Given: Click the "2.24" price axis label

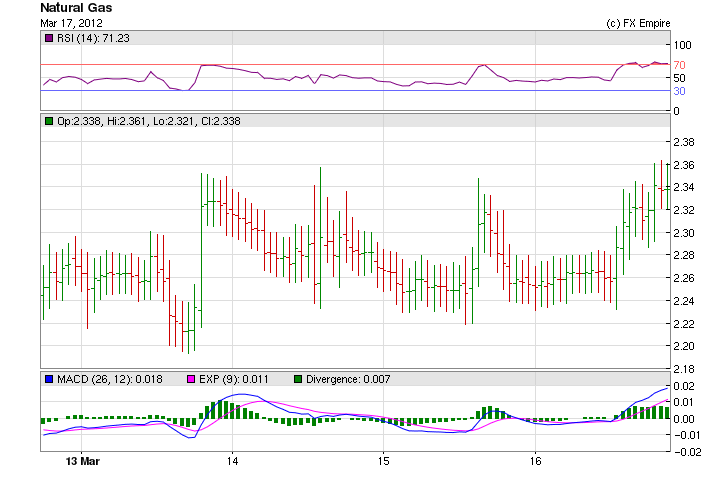Looking at the screenshot, I should (x=684, y=301).
